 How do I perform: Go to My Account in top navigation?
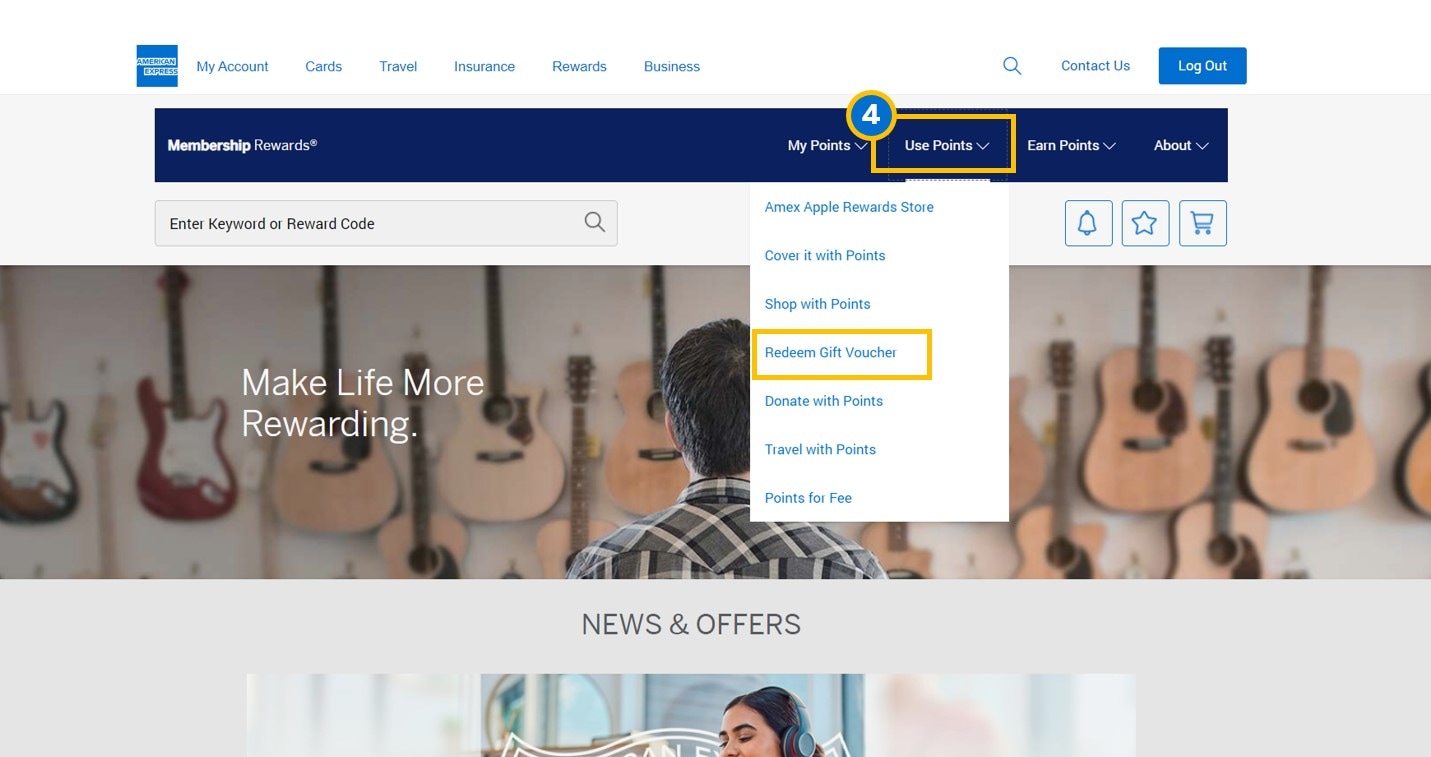point(232,67)
